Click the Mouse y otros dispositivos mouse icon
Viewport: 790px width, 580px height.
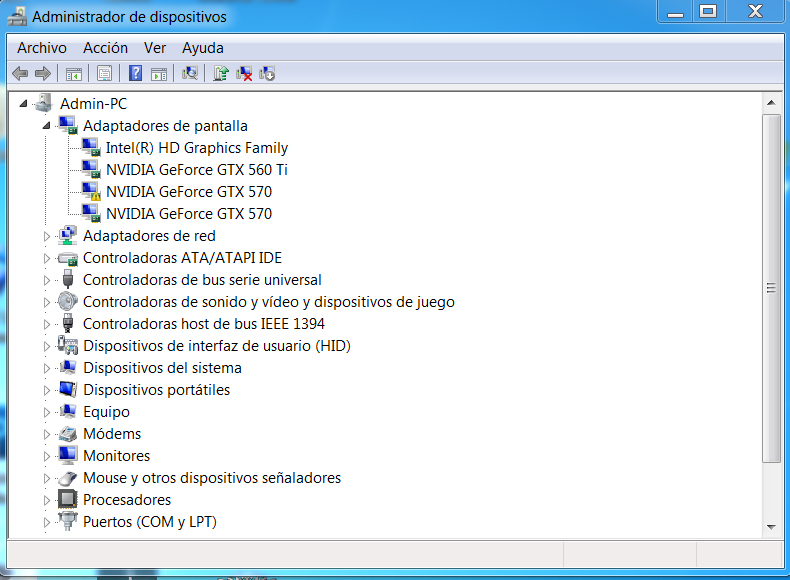pos(68,478)
